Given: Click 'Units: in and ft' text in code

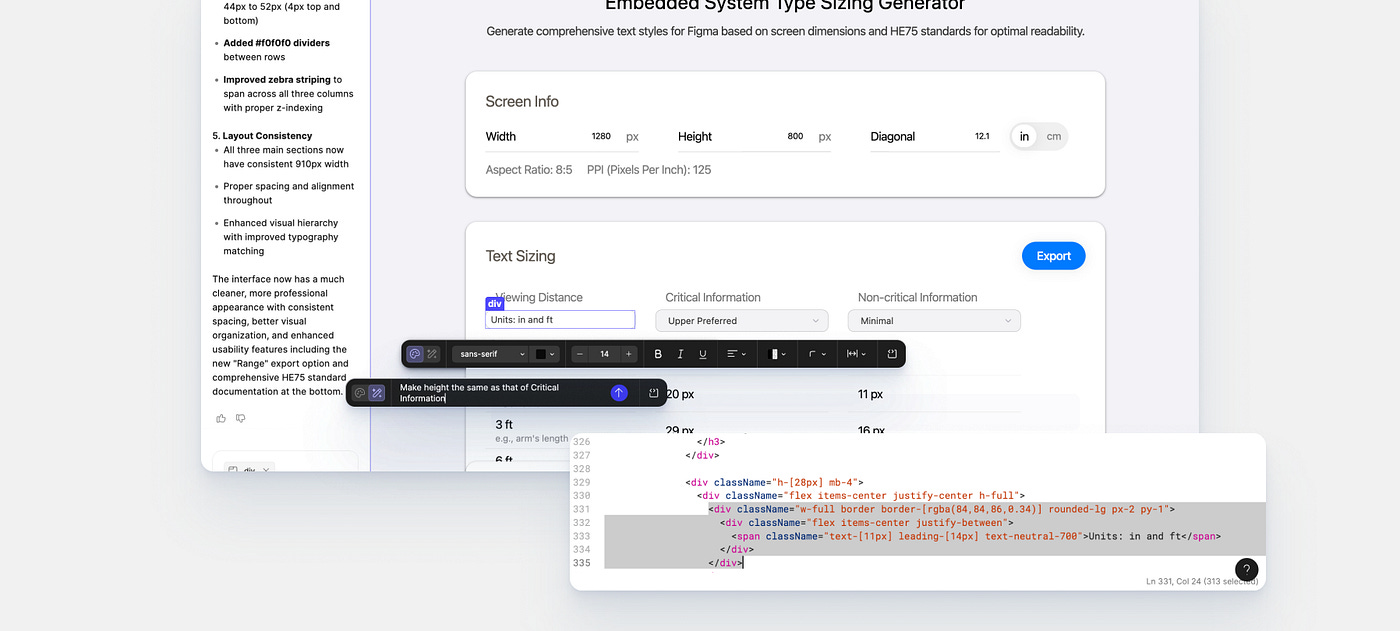Looking at the screenshot, I should (x=1135, y=536).
